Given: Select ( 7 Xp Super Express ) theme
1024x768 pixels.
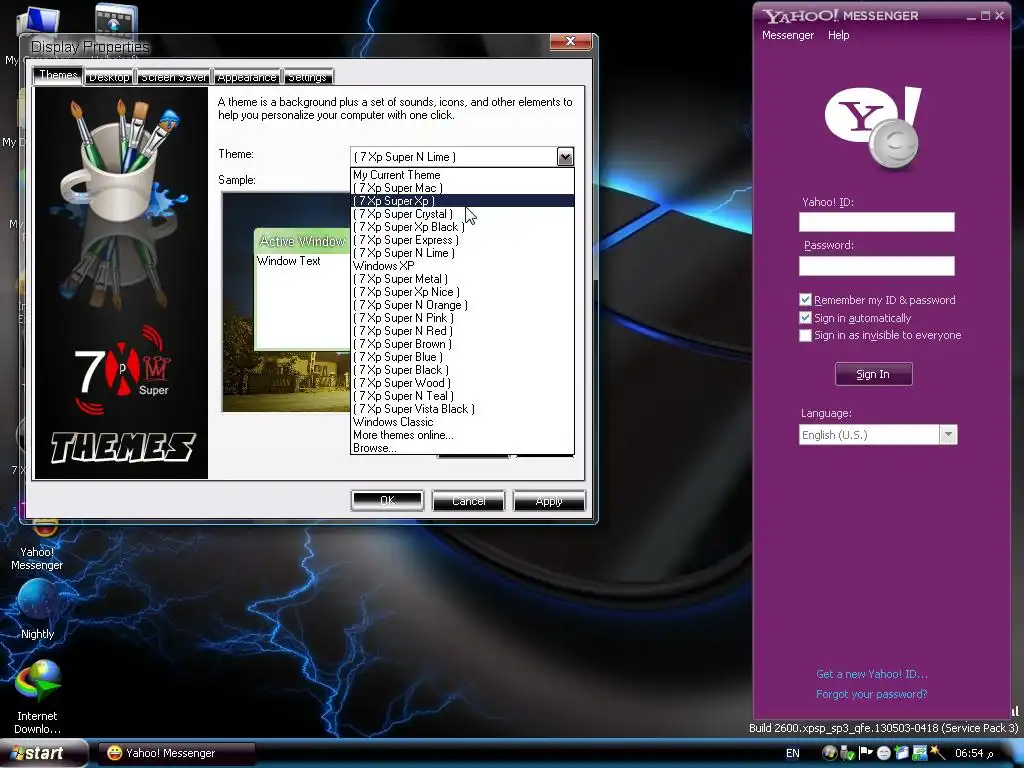Looking at the screenshot, I should (462, 240).
